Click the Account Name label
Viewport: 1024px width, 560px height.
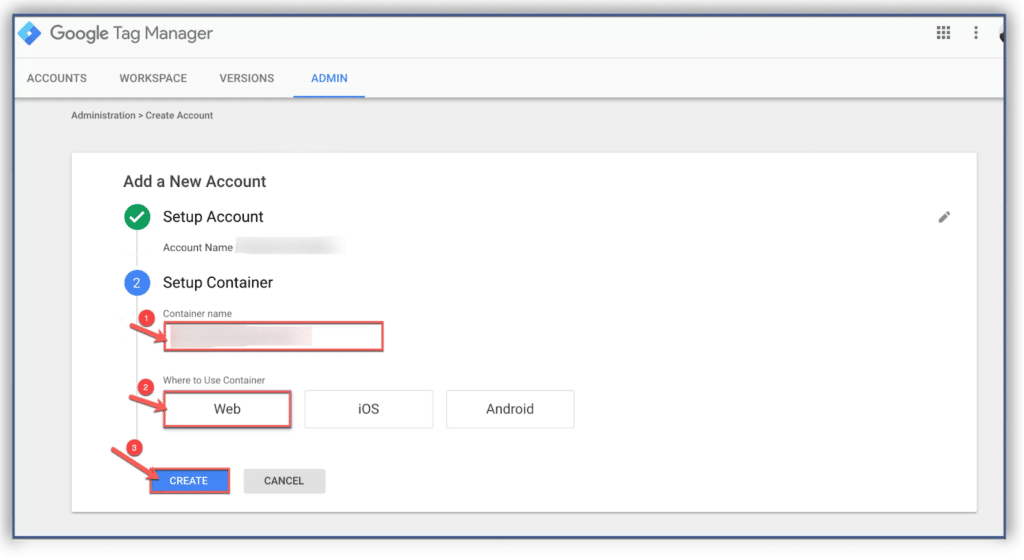click(198, 247)
